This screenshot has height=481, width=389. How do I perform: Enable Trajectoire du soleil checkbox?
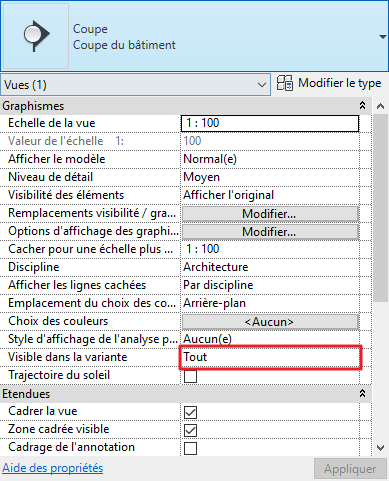point(190,376)
